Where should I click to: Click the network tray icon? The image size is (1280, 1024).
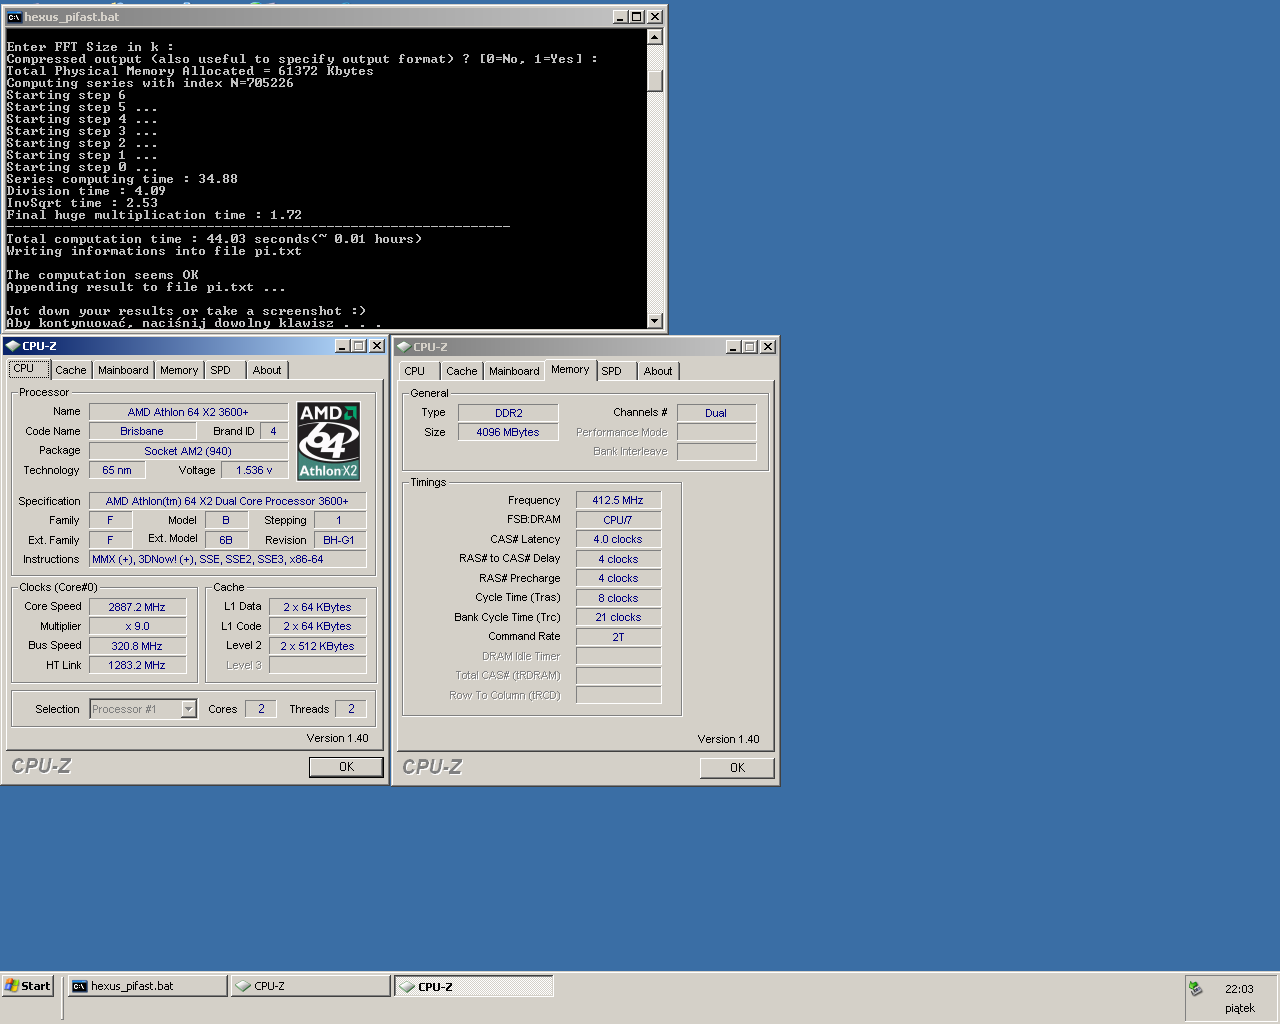(1195, 988)
